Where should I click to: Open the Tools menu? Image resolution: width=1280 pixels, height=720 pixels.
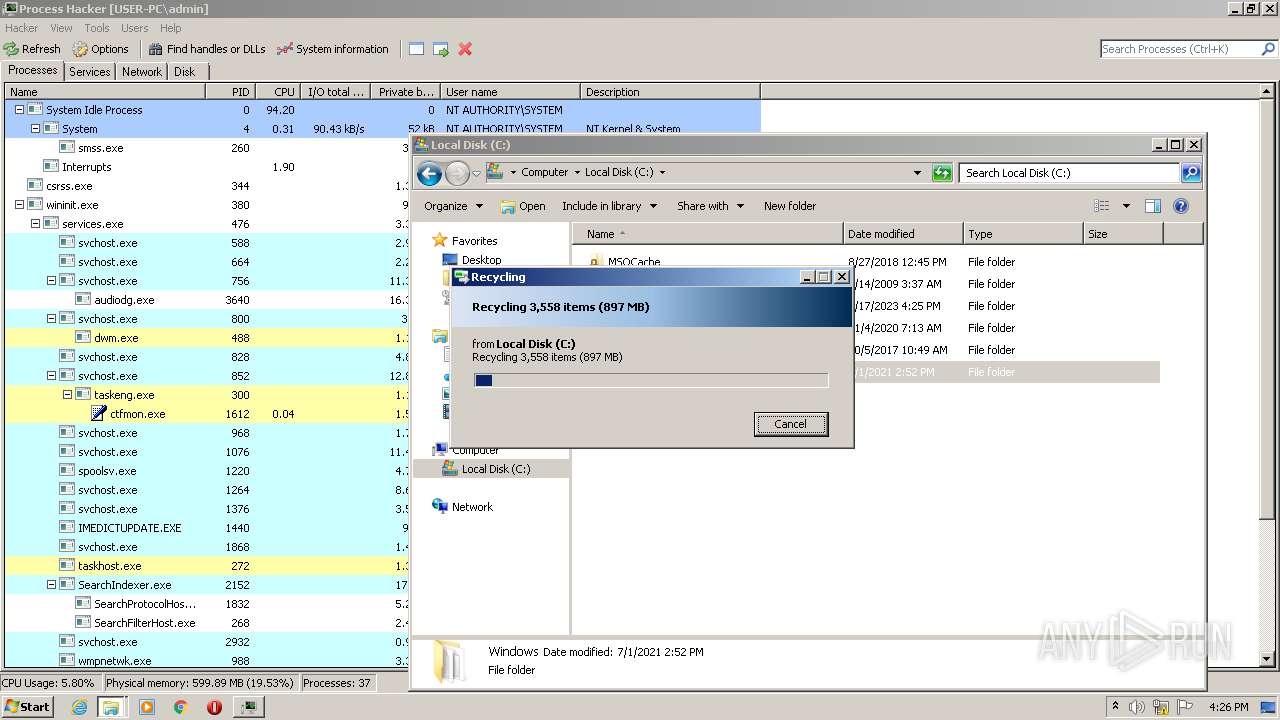(x=97, y=28)
